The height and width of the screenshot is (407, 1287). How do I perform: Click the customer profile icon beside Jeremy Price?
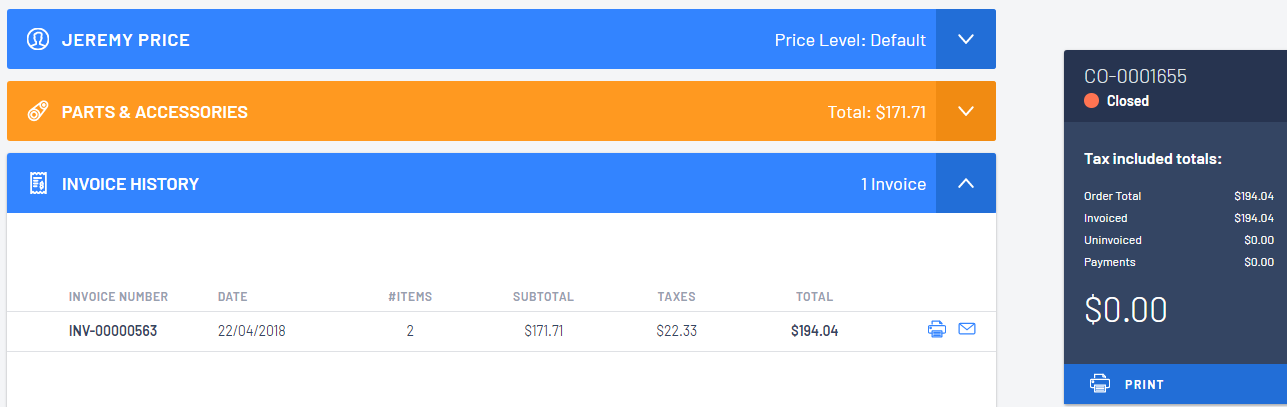38,40
